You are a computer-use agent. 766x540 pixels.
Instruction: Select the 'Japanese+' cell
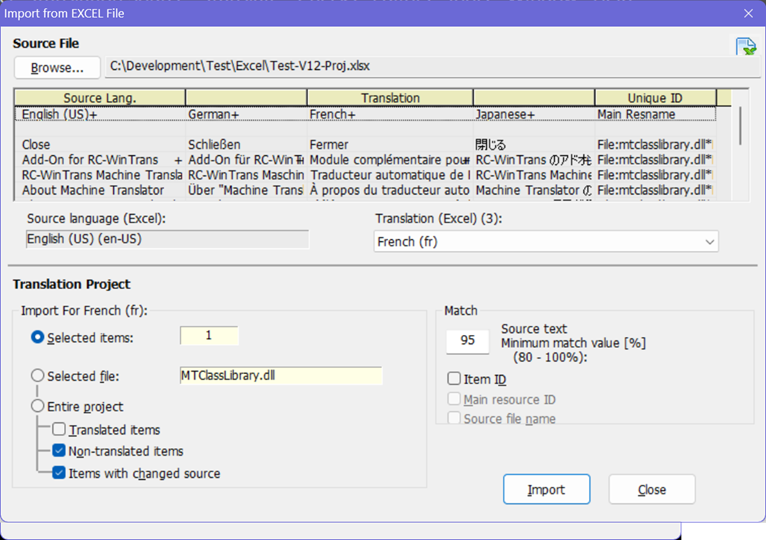(534, 114)
